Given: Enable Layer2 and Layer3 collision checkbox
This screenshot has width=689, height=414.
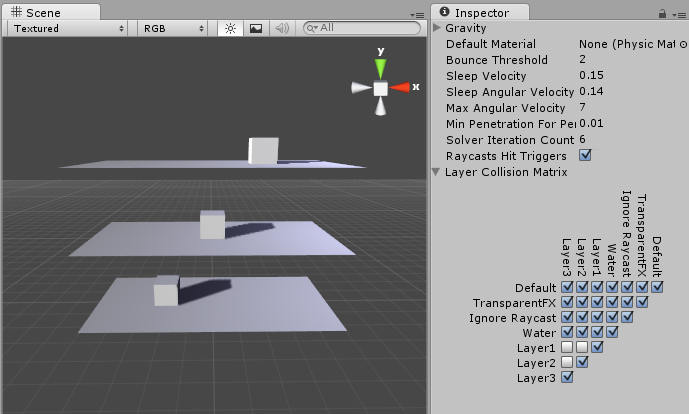Looking at the screenshot, I should 568,362.
